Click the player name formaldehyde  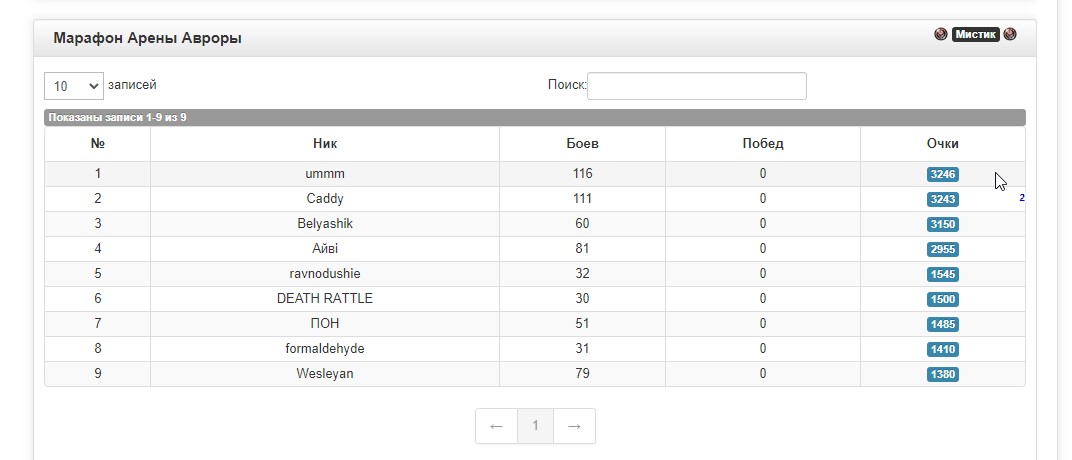point(325,349)
